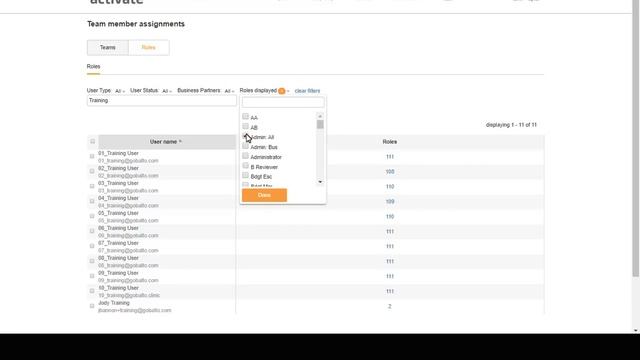
Task: Check the AA role checkbox
Action: tap(245, 117)
